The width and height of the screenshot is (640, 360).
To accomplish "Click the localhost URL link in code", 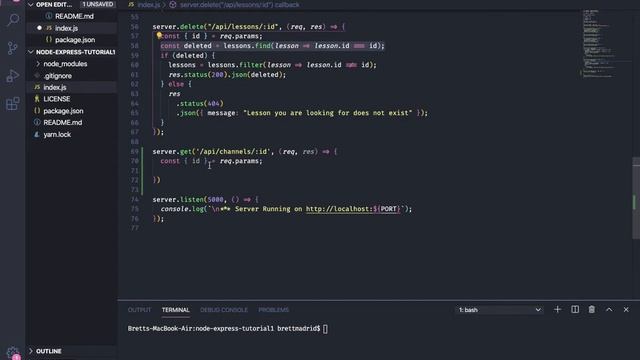I will pos(353,209).
